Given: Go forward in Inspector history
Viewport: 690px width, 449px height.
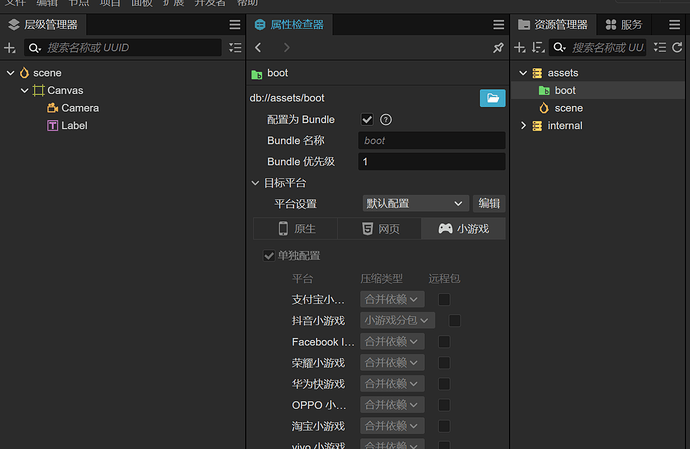Looking at the screenshot, I should 286,47.
